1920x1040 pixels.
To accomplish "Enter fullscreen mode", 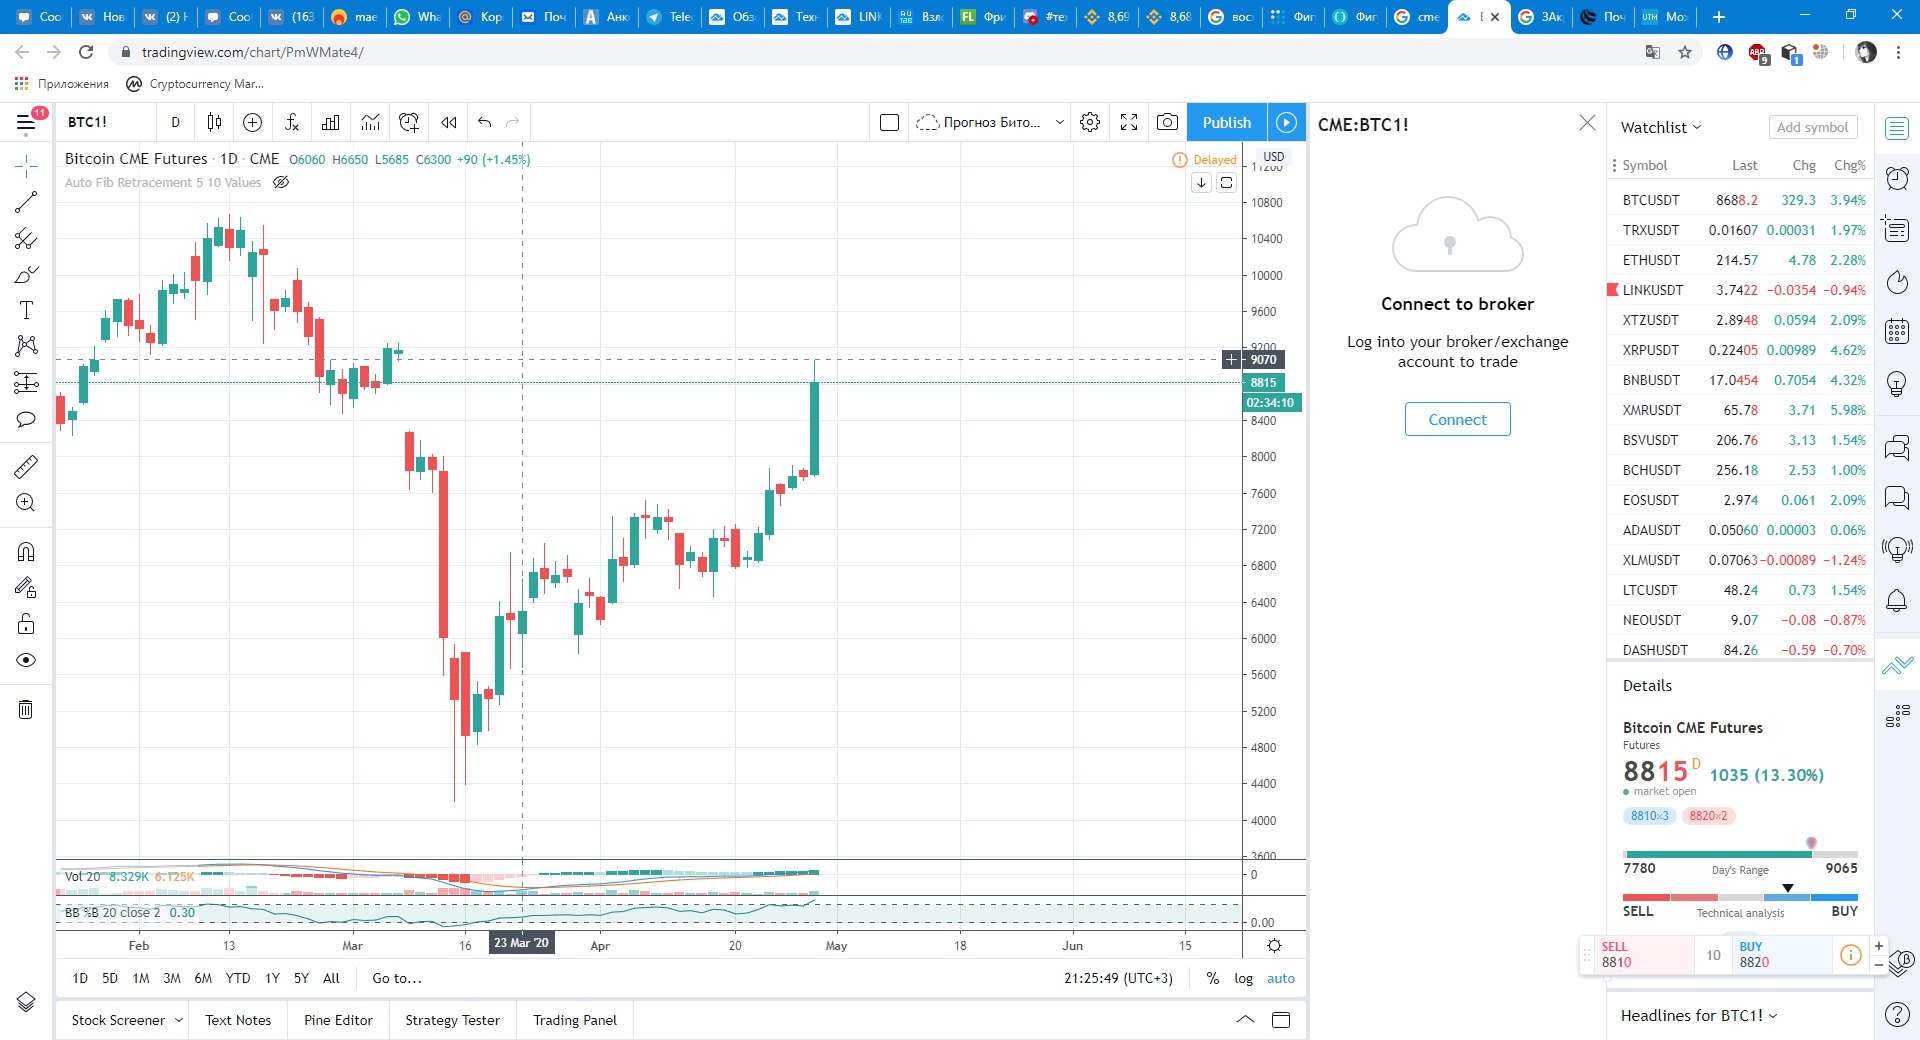I will (x=1129, y=122).
